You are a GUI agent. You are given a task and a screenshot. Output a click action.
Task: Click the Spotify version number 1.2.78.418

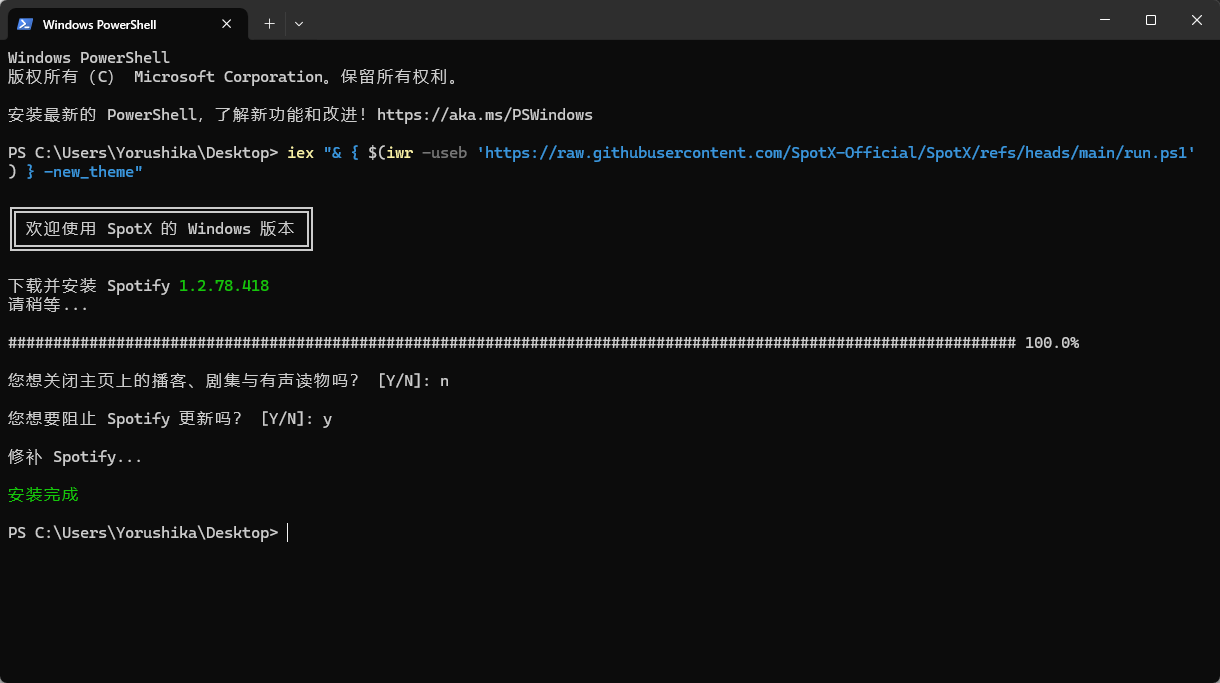pyautogui.click(x=224, y=286)
